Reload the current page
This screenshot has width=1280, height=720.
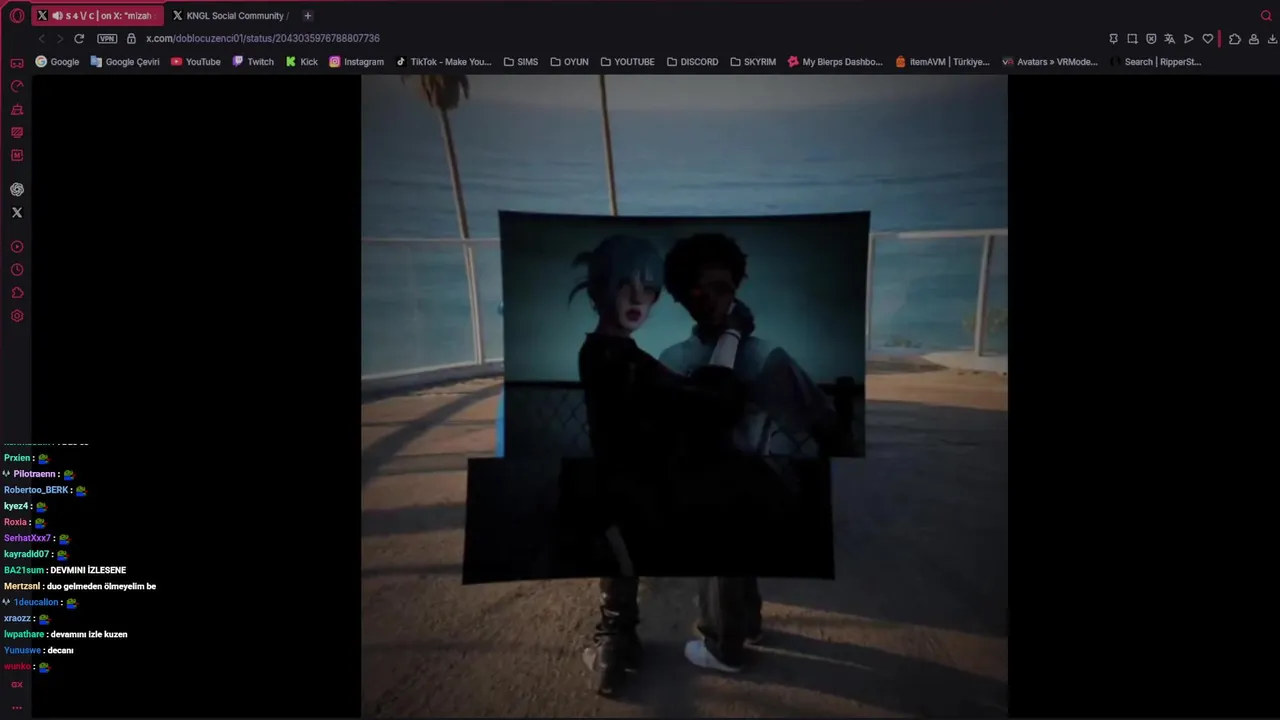[79, 38]
